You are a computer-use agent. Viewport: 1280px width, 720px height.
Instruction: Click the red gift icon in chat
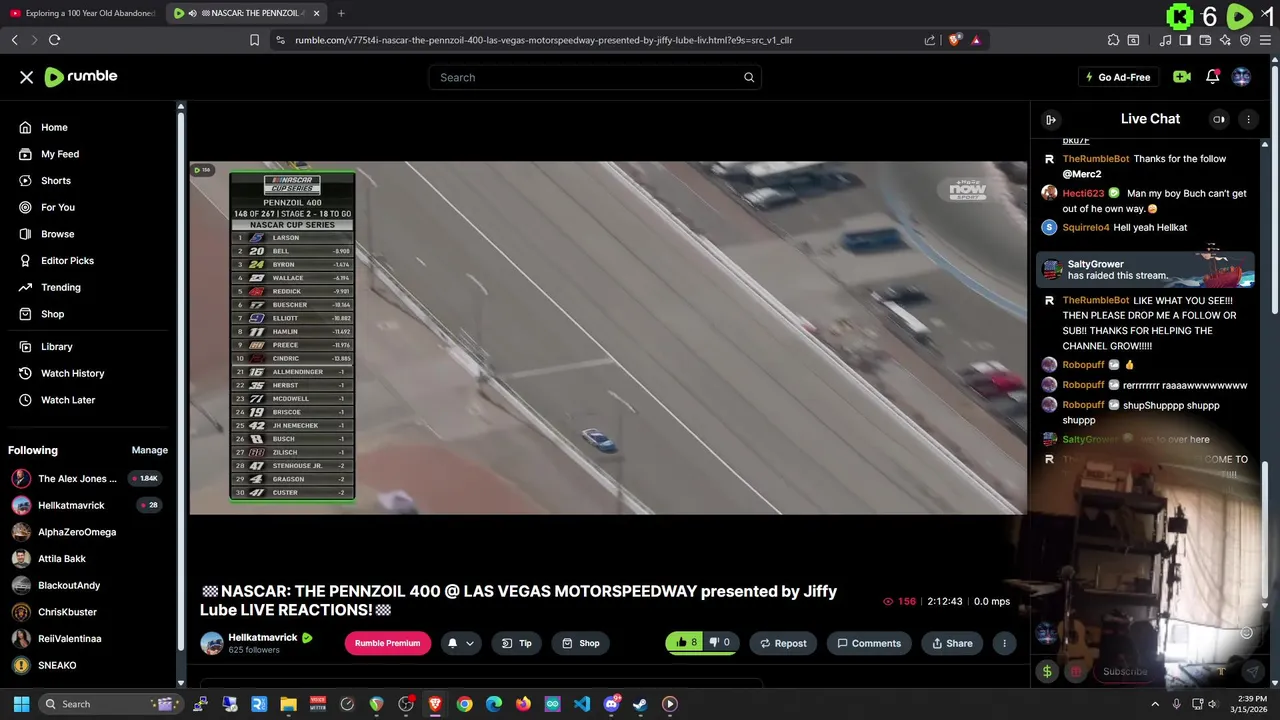(1076, 672)
